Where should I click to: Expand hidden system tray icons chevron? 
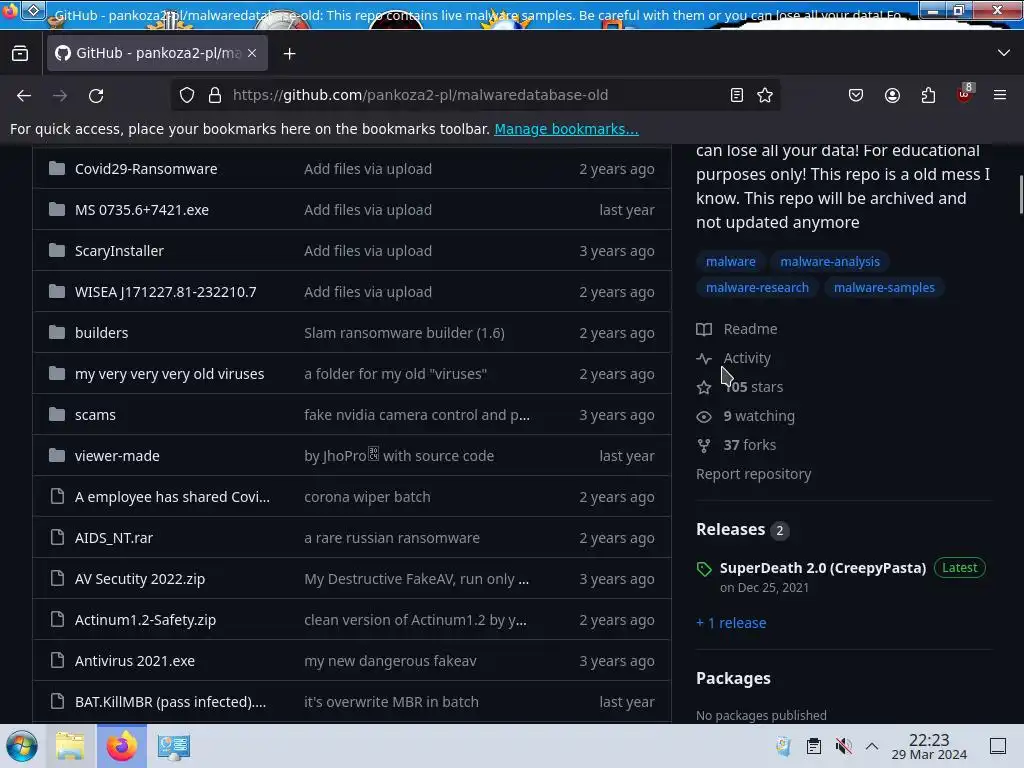click(872, 746)
